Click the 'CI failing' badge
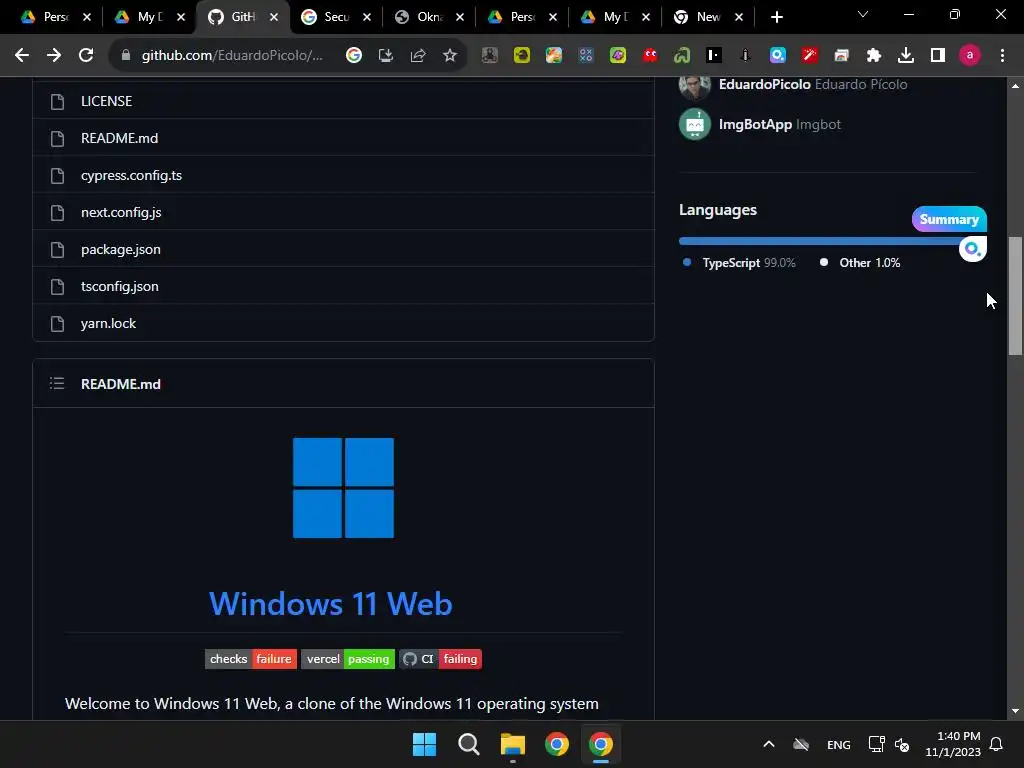The width and height of the screenshot is (1024, 768). click(x=440, y=659)
